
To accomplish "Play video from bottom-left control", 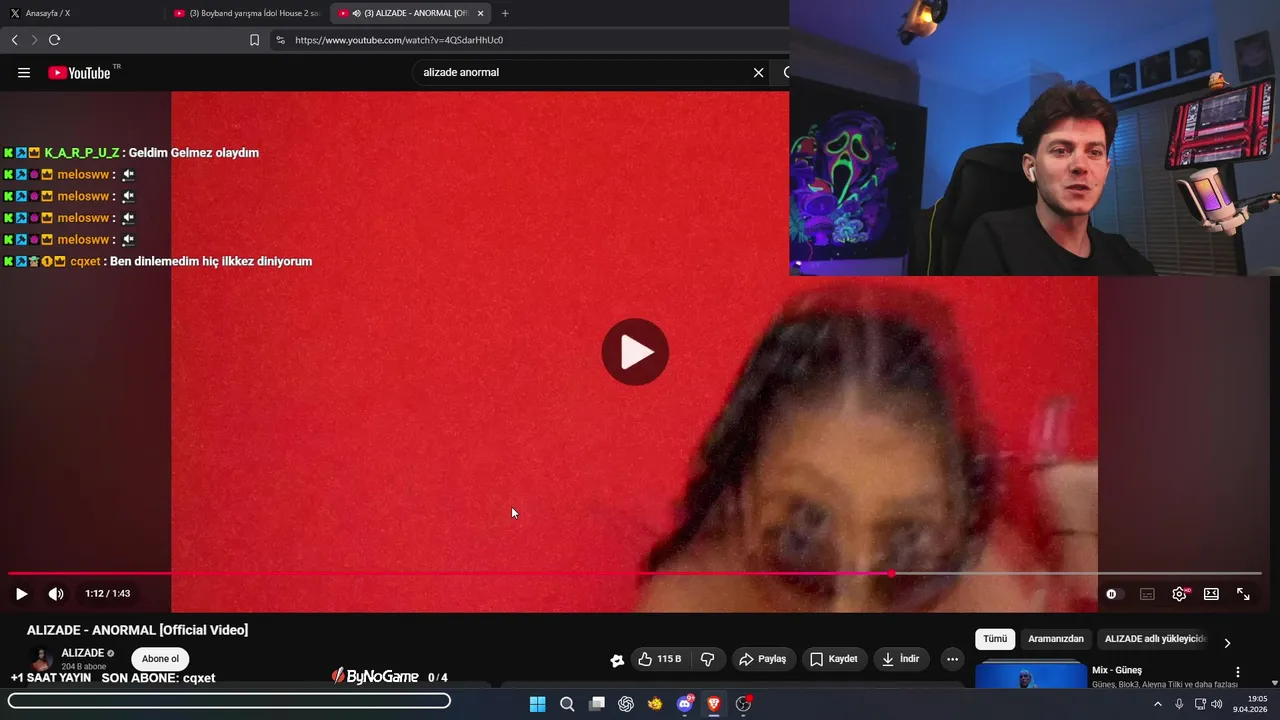I will (21, 594).
